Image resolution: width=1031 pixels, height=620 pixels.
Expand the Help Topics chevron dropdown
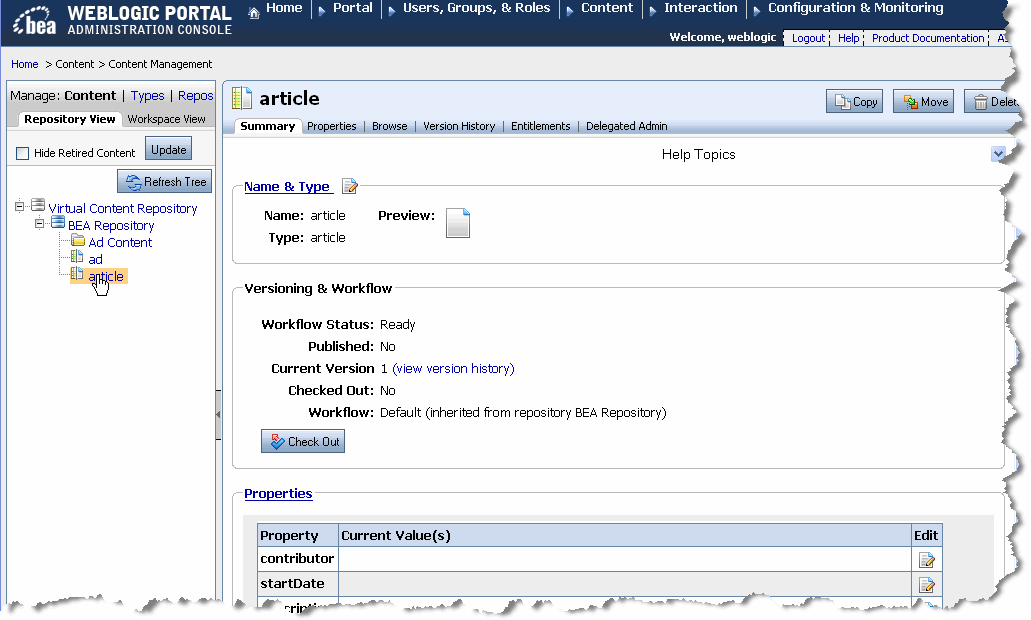pyautogui.click(x=997, y=153)
